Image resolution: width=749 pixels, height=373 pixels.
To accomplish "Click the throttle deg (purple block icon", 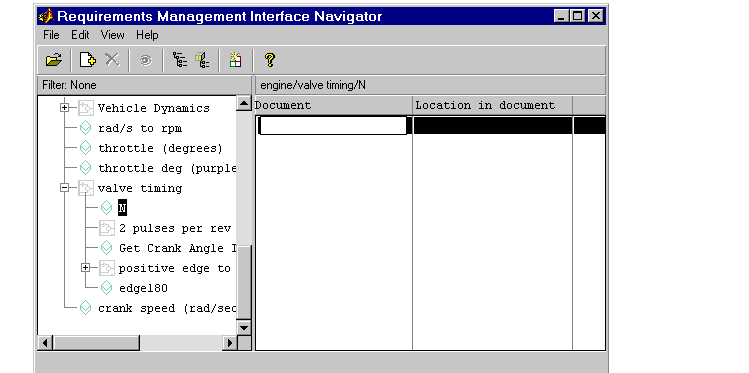I will click(86, 168).
